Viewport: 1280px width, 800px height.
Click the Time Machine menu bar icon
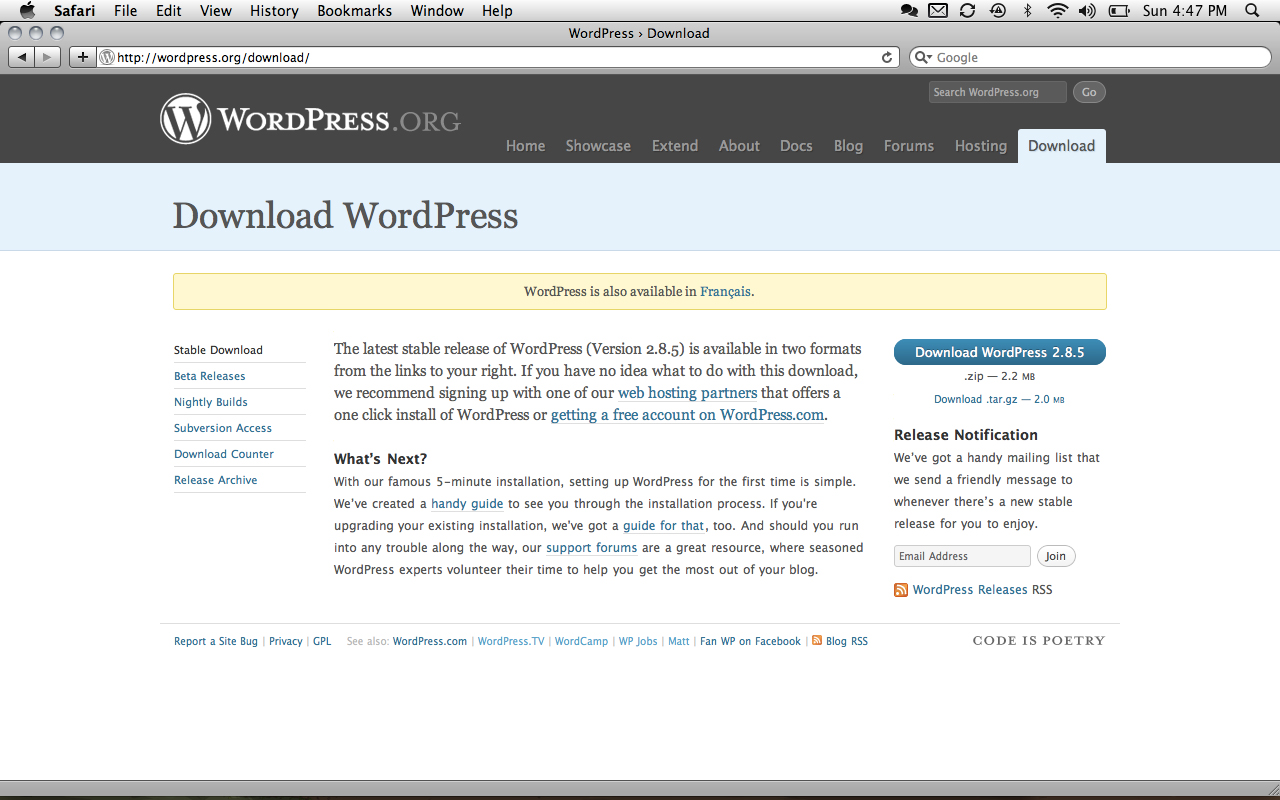click(997, 11)
